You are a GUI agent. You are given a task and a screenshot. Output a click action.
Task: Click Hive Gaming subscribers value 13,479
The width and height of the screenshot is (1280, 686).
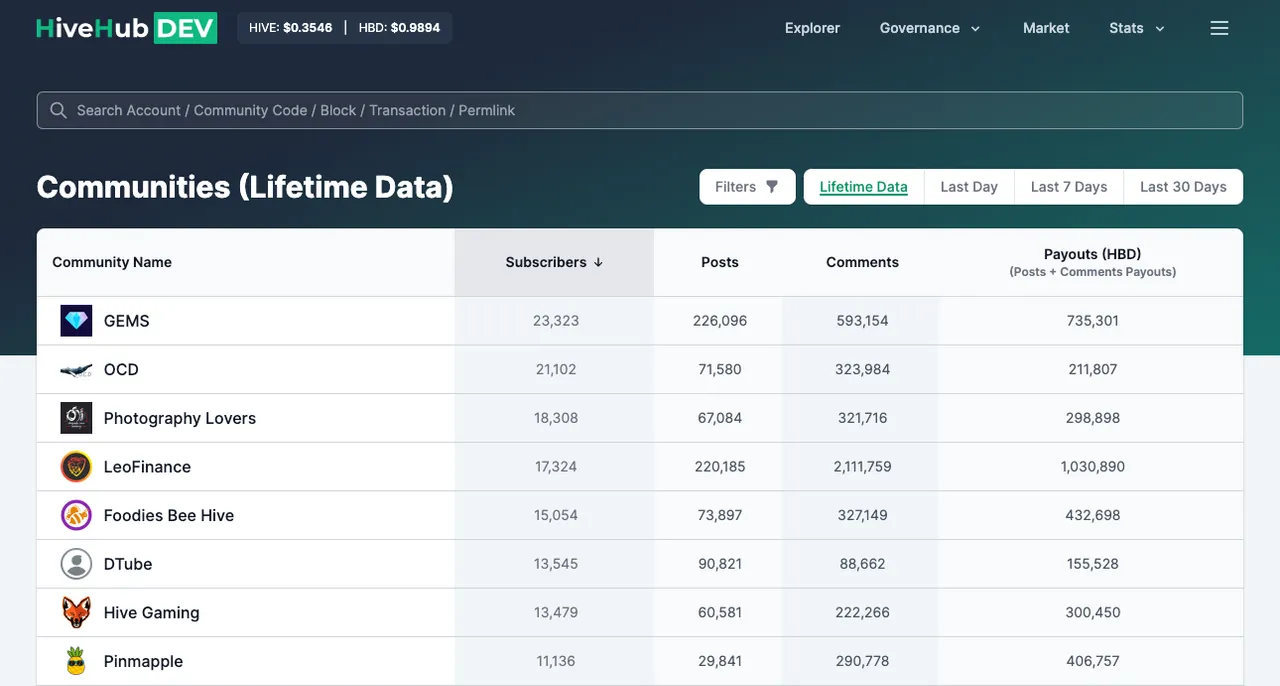[556, 612]
